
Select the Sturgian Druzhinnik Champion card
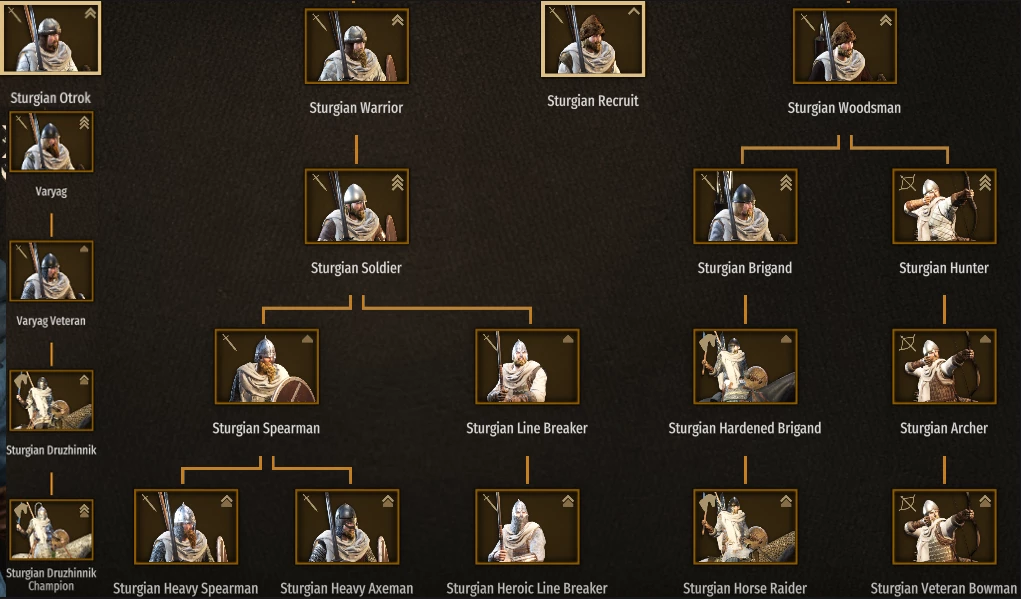(x=51, y=529)
